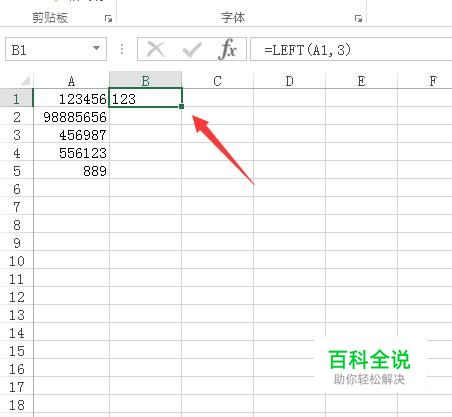Expand the Name Box dropdown arrow
Image resolution: width=452 pixels, height=417 pixels.
coord(96,48)
